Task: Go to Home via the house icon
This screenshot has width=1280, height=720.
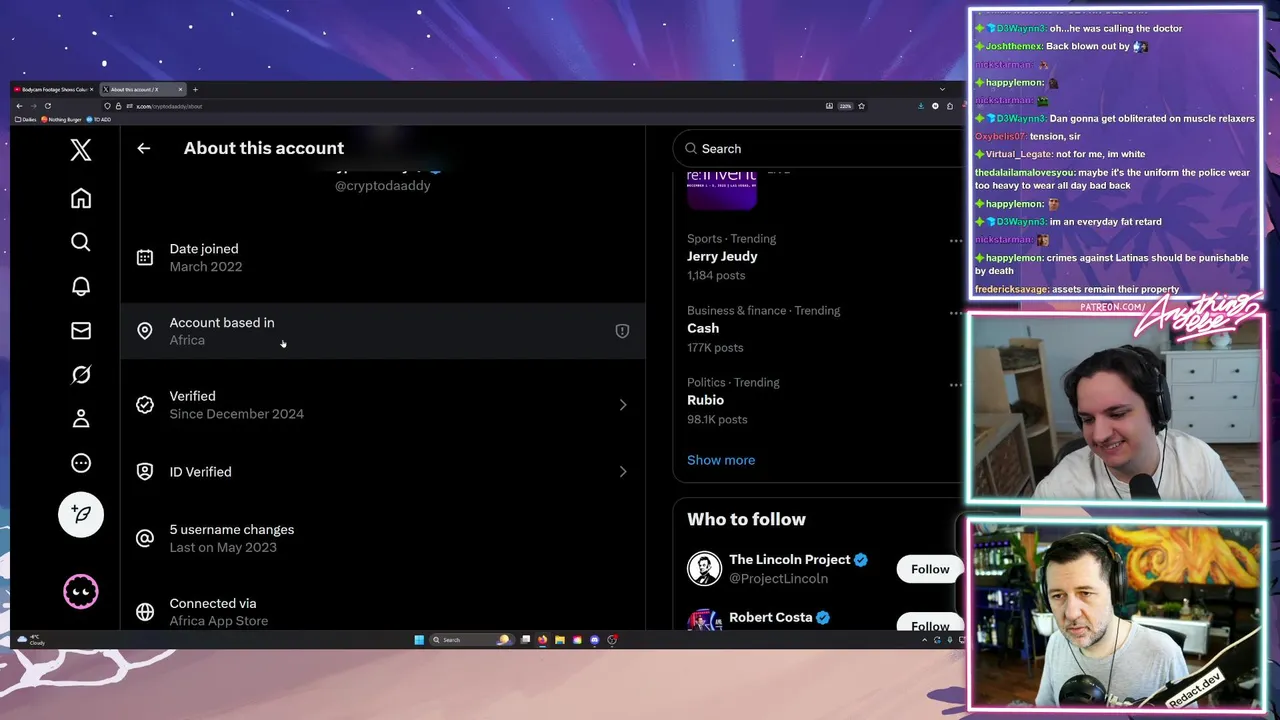Action: [x=81, y=198]
